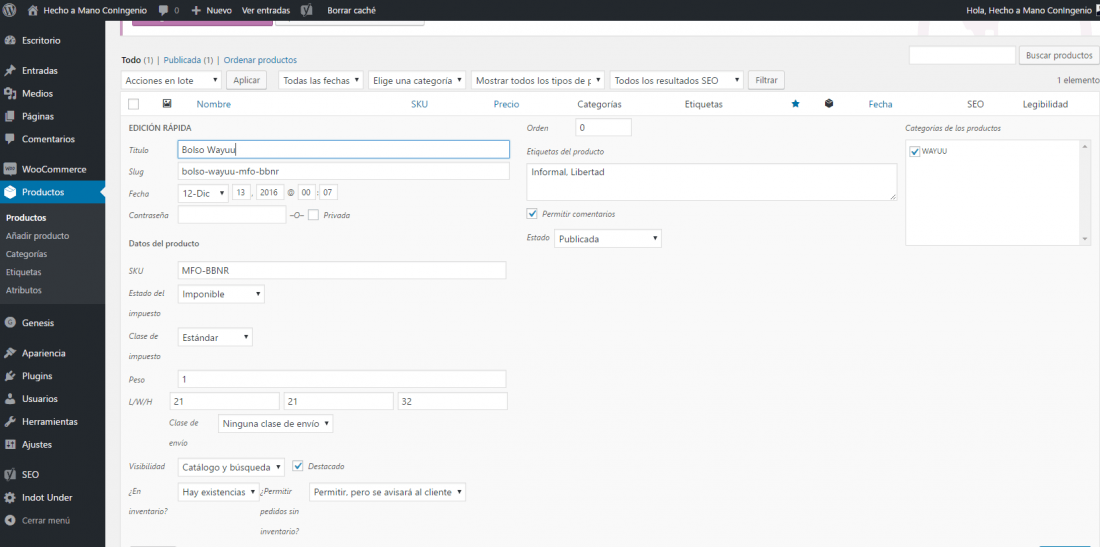Click the image thumbnail column header icon
This screenshot has height=547, width=1100.
(167, 103)
